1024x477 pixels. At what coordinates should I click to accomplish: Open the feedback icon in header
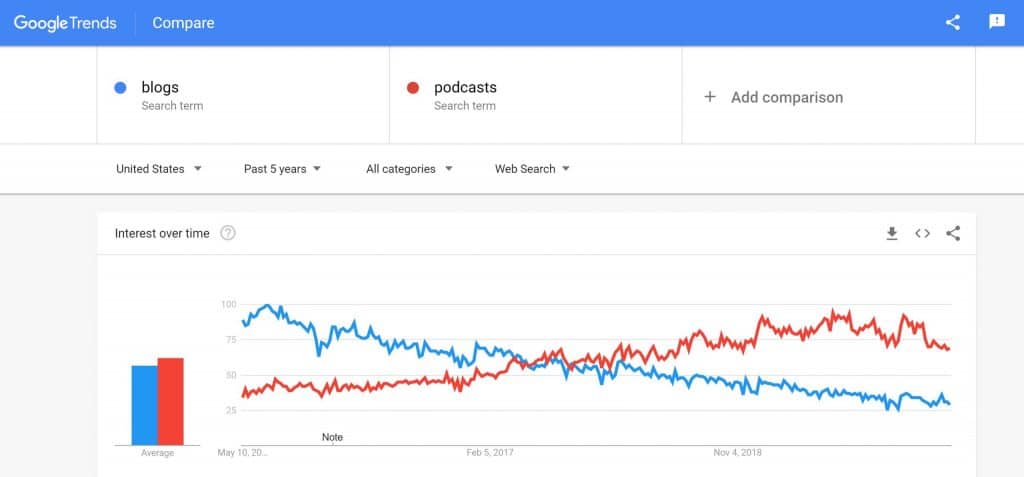point(996,22)
